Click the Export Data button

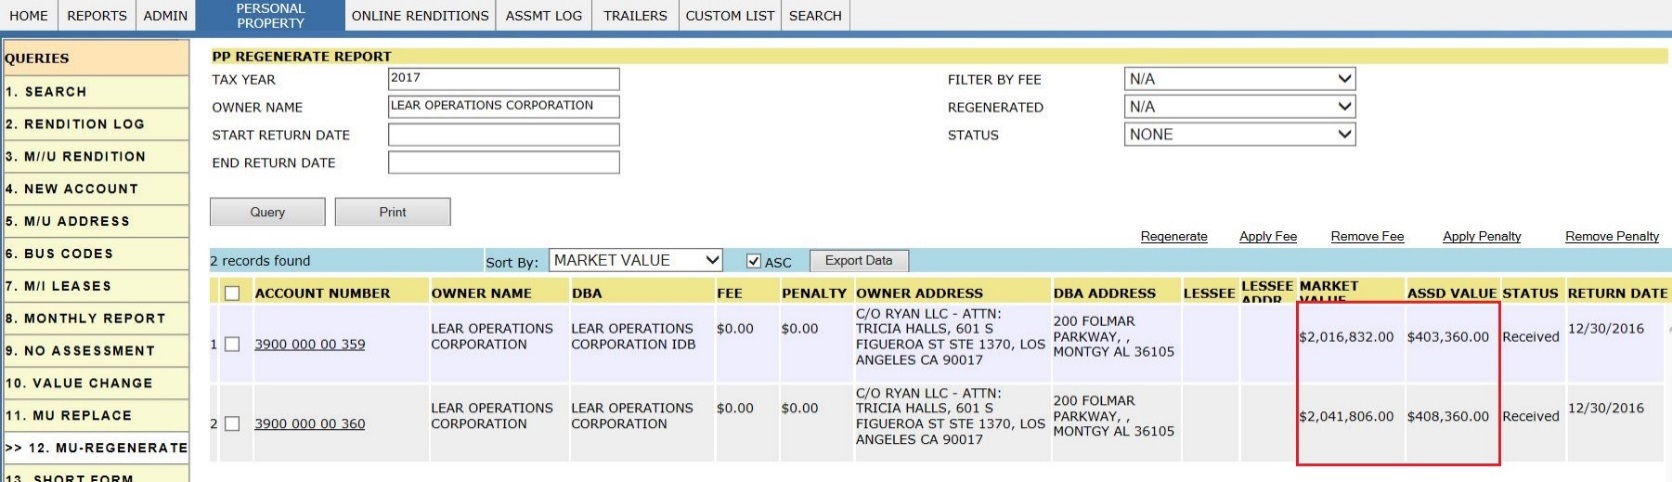858,261
